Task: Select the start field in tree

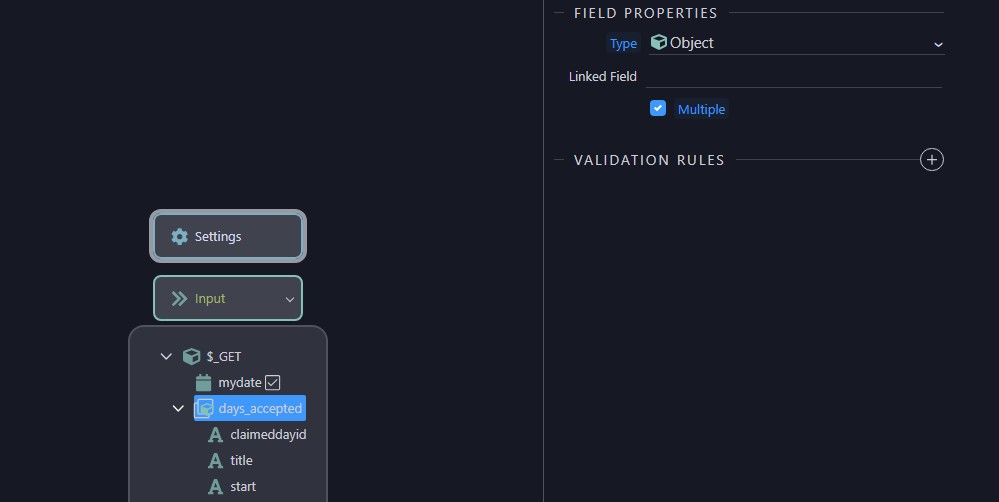Action: coord(243,487)
